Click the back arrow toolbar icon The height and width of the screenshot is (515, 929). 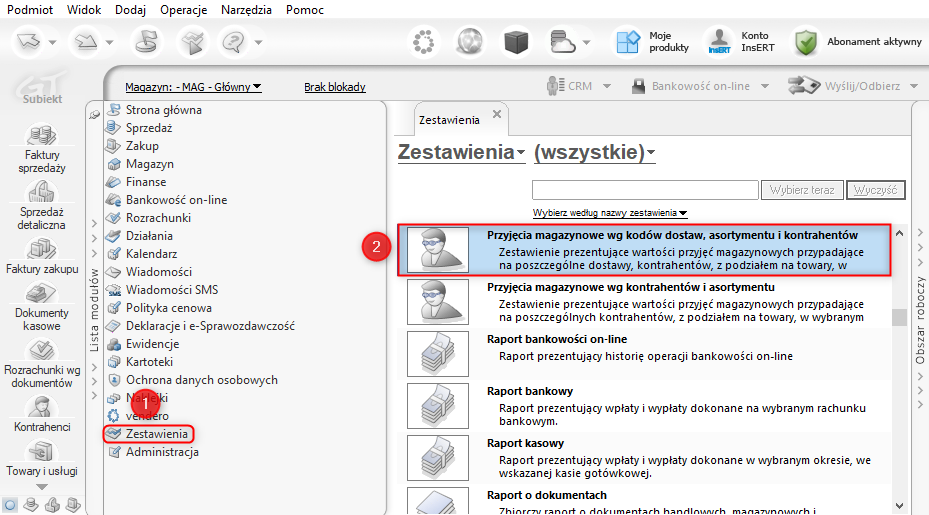(x=29, y=42)
